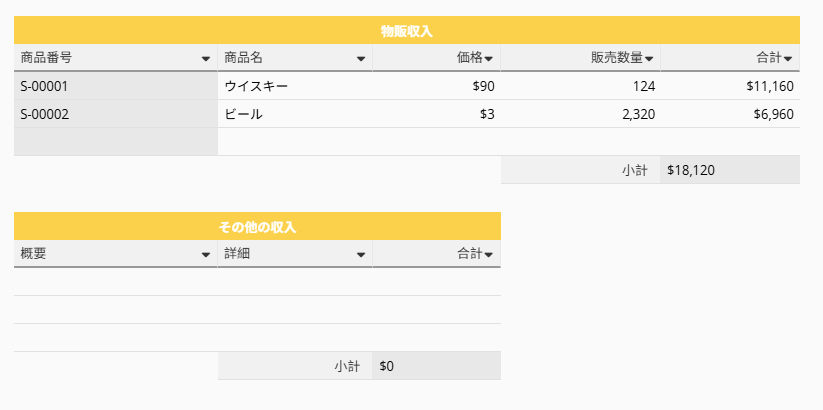Expand the 価格 column filter dropdown
823x410 pixels.
pyautogui.click(x=489, y=59)
